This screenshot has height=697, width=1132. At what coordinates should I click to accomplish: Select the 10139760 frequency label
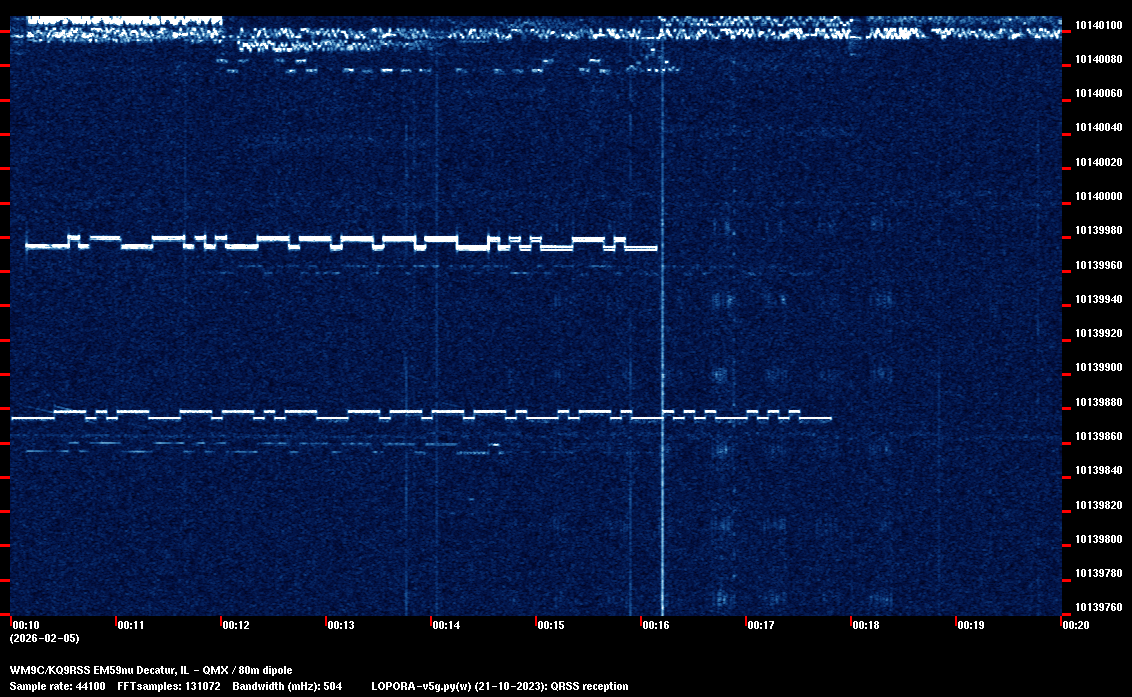tap(1097, 607)
